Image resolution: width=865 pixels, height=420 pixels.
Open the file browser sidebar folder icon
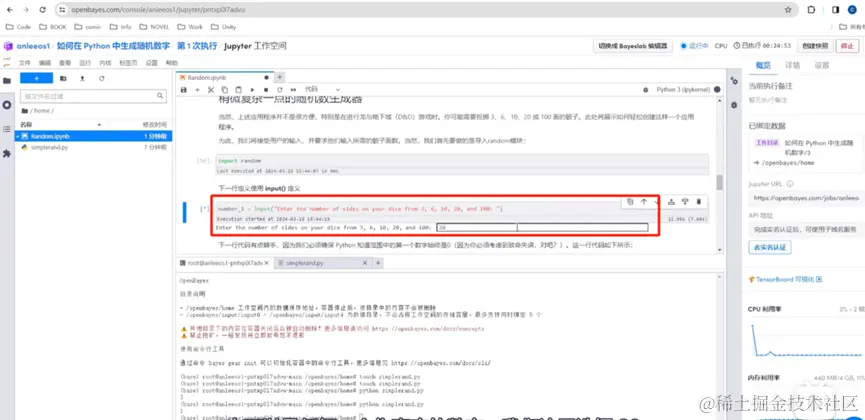tap(7, 81)
